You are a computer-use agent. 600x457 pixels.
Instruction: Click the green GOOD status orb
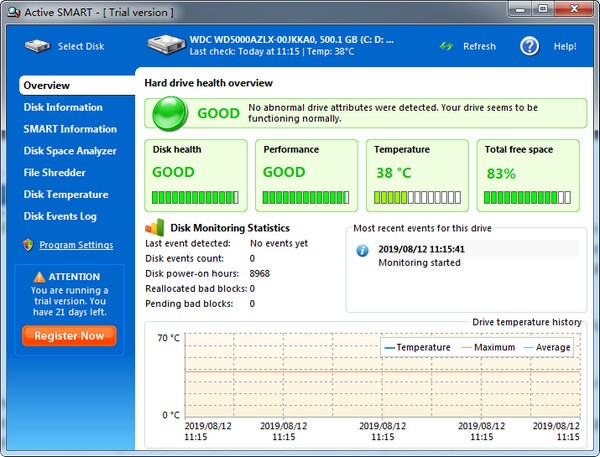tap(170, 114)
